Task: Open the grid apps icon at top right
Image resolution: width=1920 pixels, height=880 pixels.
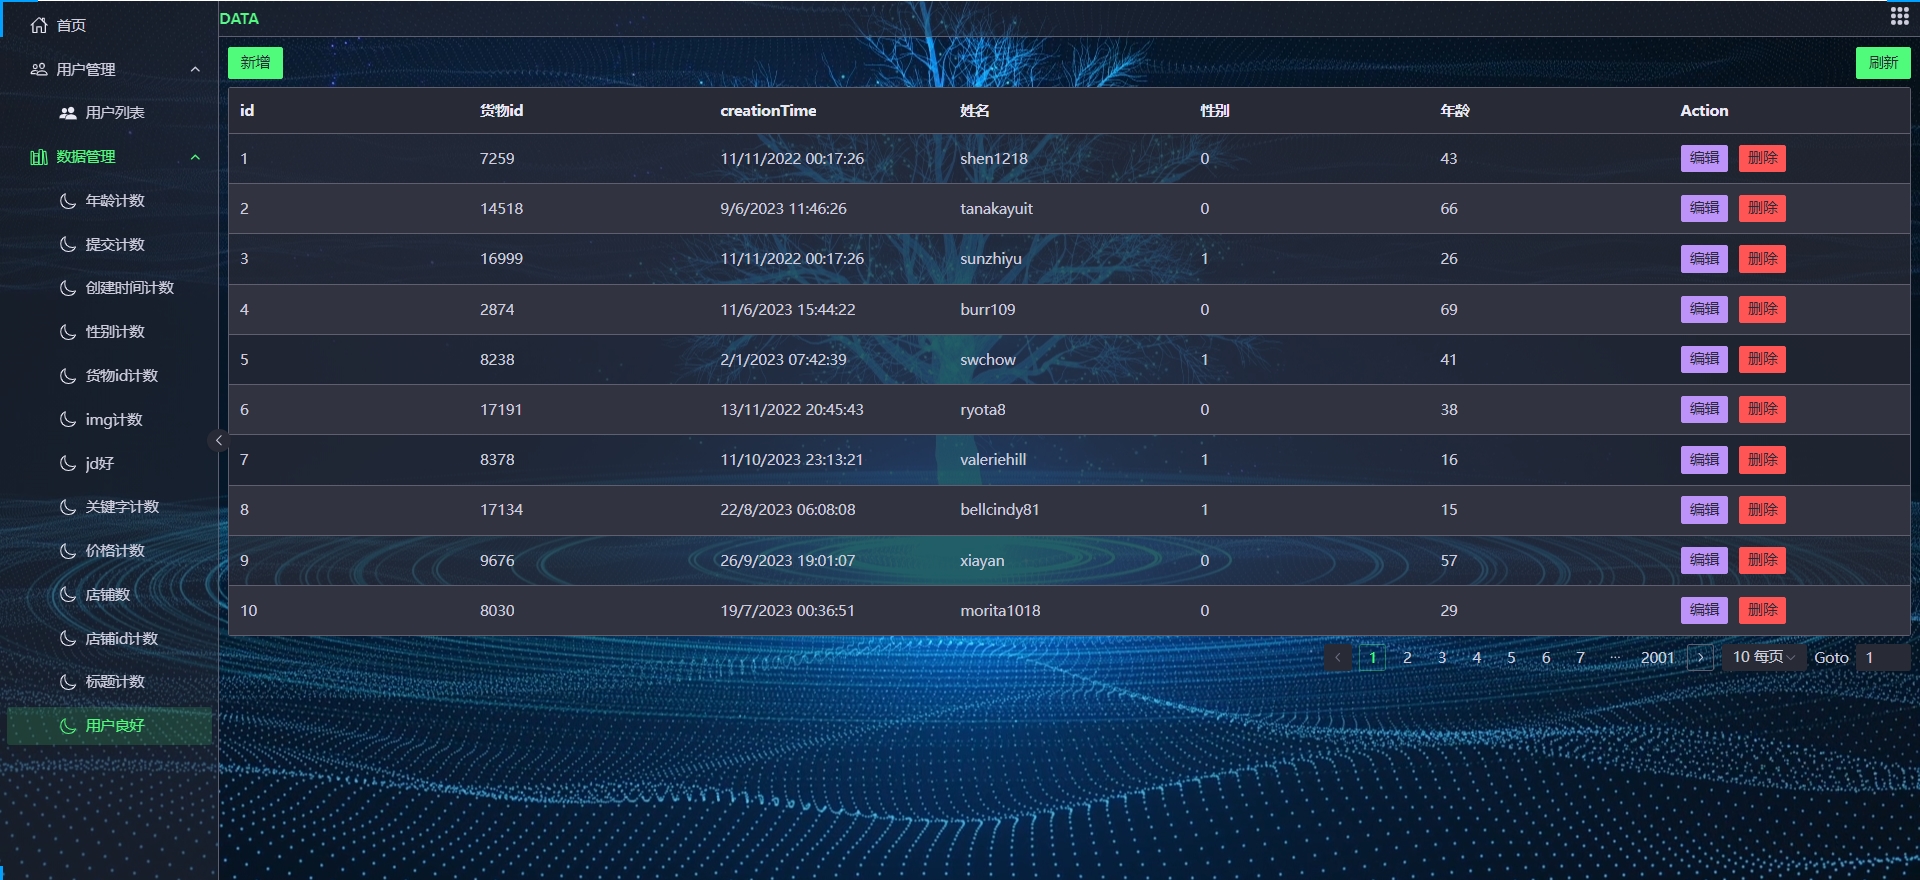Action: coord(1899,16)
